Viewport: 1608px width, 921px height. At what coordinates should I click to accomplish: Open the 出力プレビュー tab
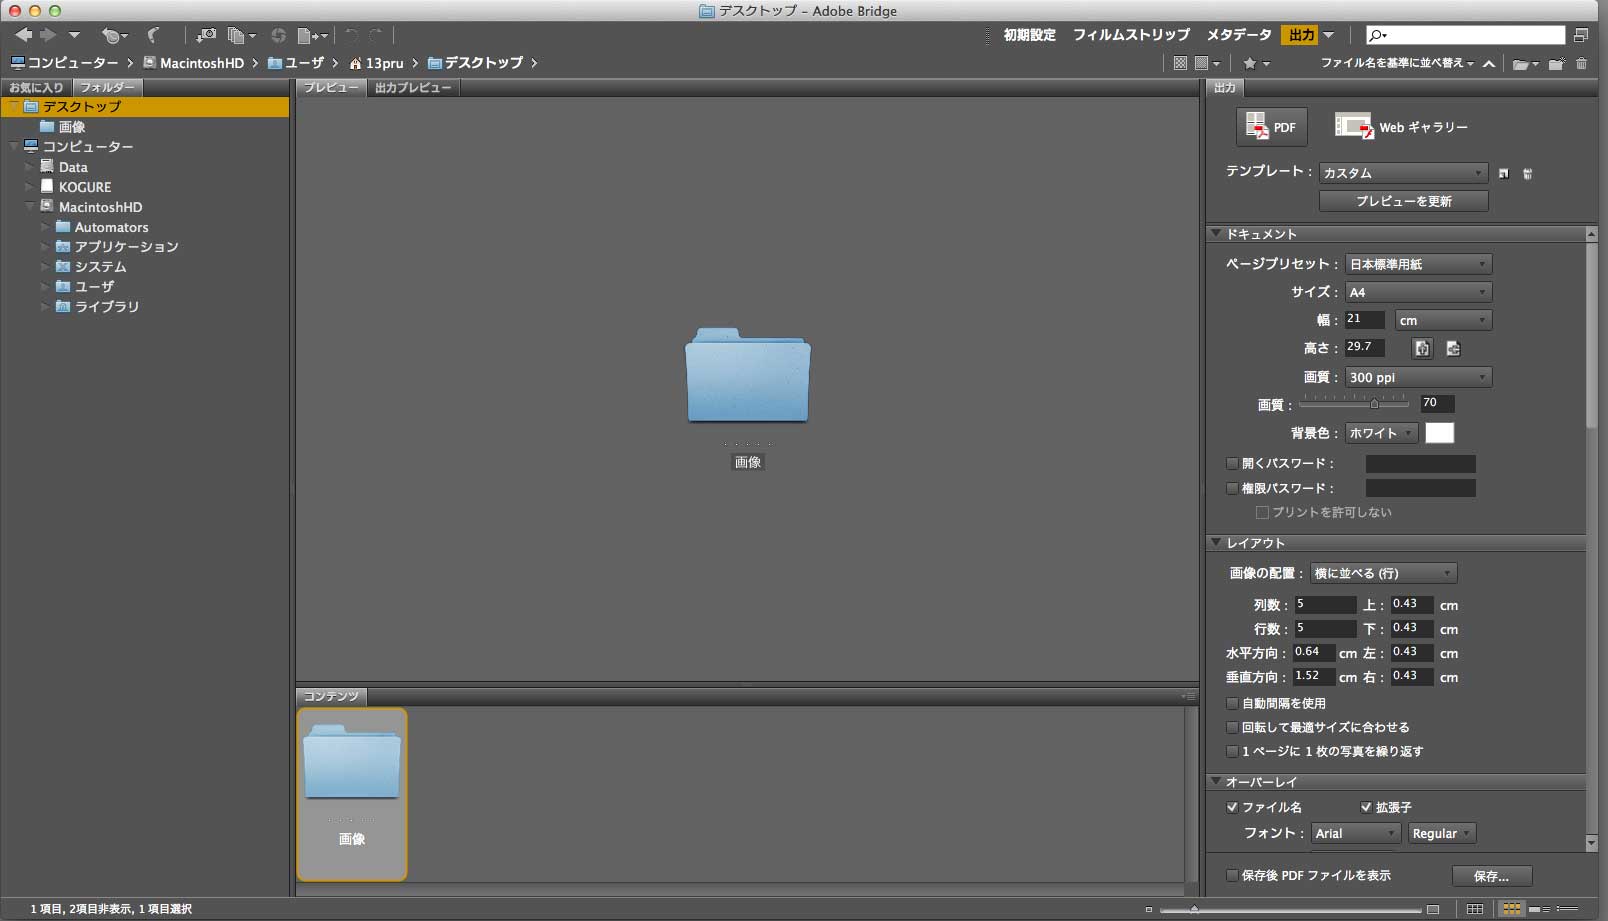tap(412, 88)
